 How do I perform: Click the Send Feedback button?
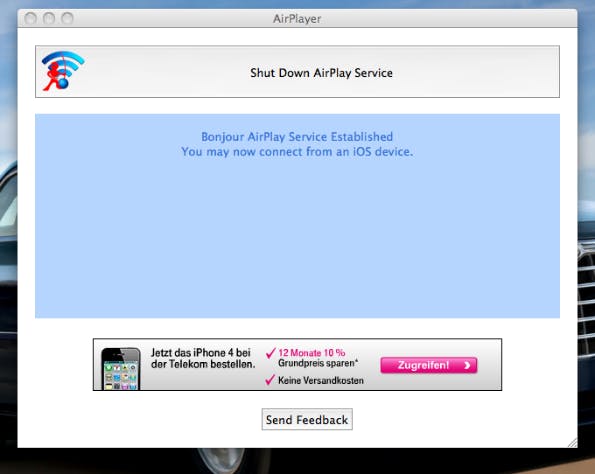click(307, 419)
